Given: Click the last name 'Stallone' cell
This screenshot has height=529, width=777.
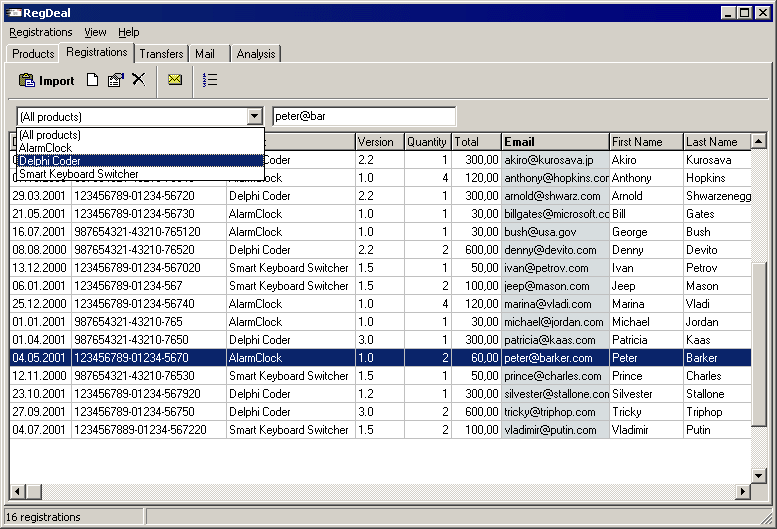Looking at the screenshot, I should click(x=717, y=394).
